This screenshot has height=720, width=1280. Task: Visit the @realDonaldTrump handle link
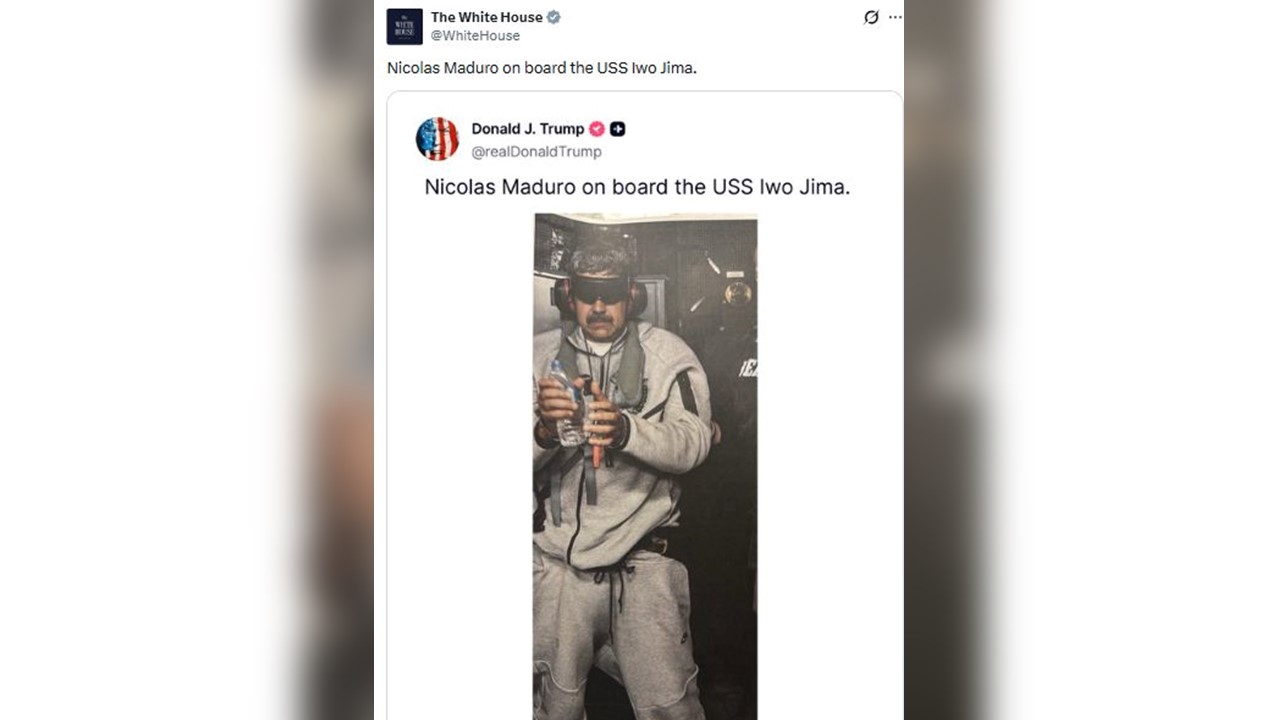(x=536, y=152)
